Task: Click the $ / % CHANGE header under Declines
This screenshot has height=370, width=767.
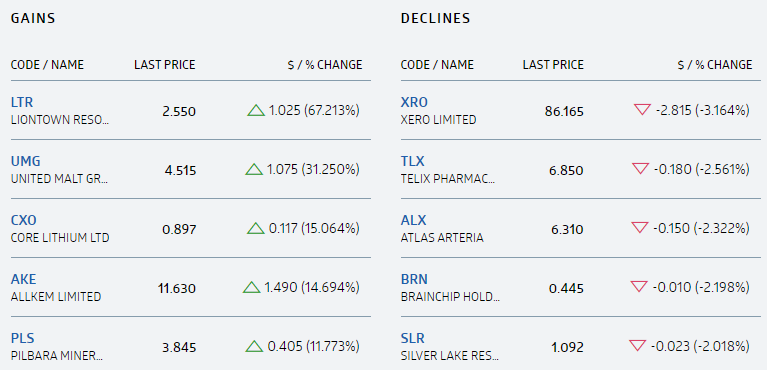Action: pyautogui.click(x=715, y=65)
